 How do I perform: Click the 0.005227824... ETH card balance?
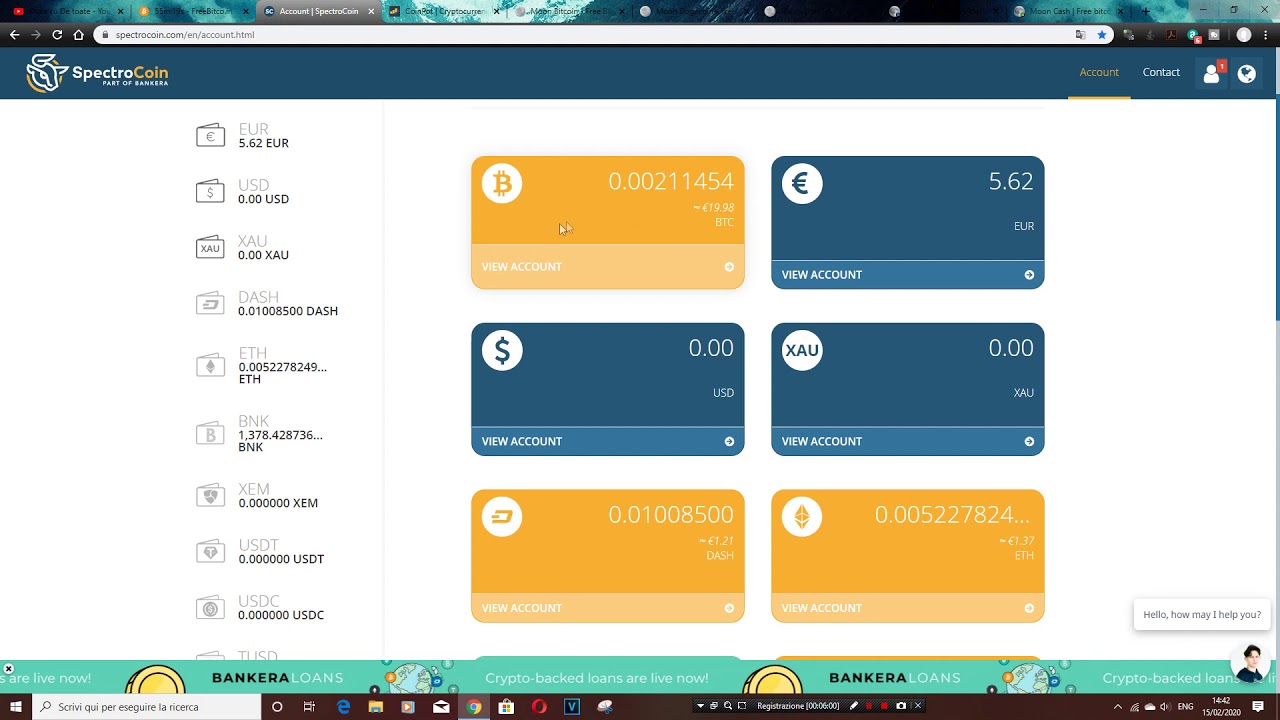click(x=952, y=515)
